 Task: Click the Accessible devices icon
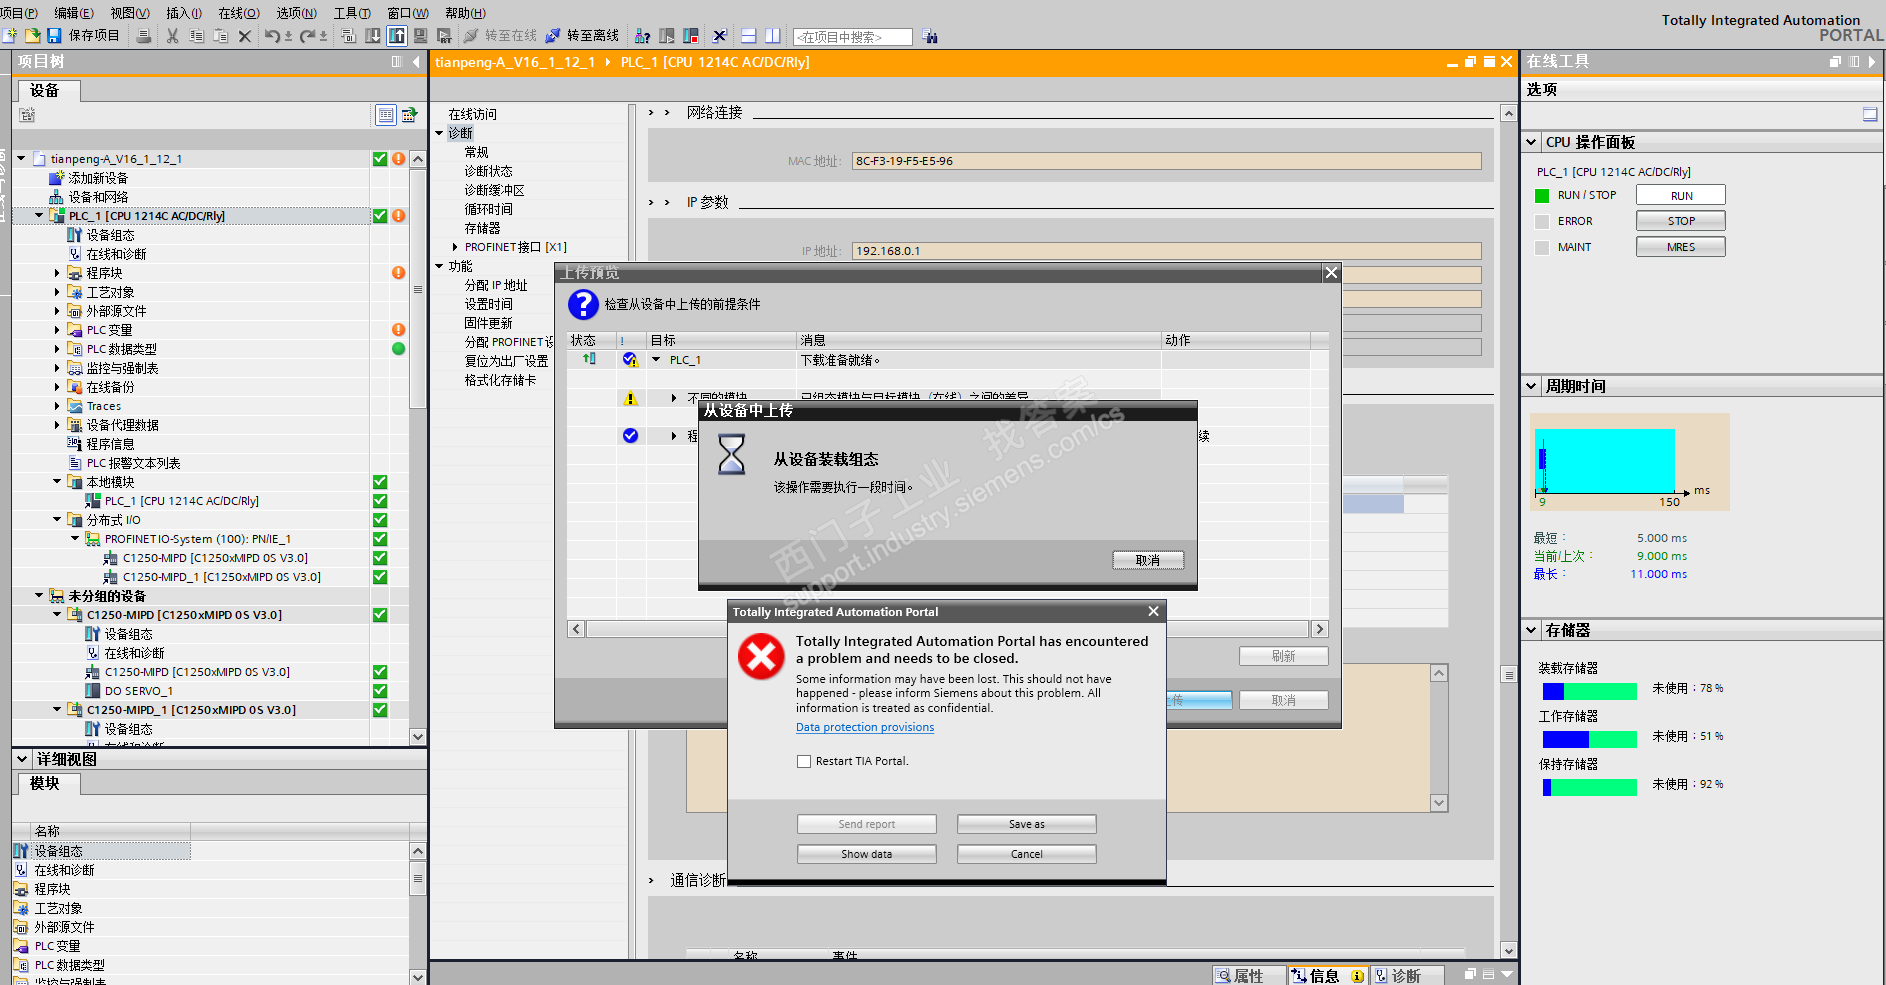643,36
